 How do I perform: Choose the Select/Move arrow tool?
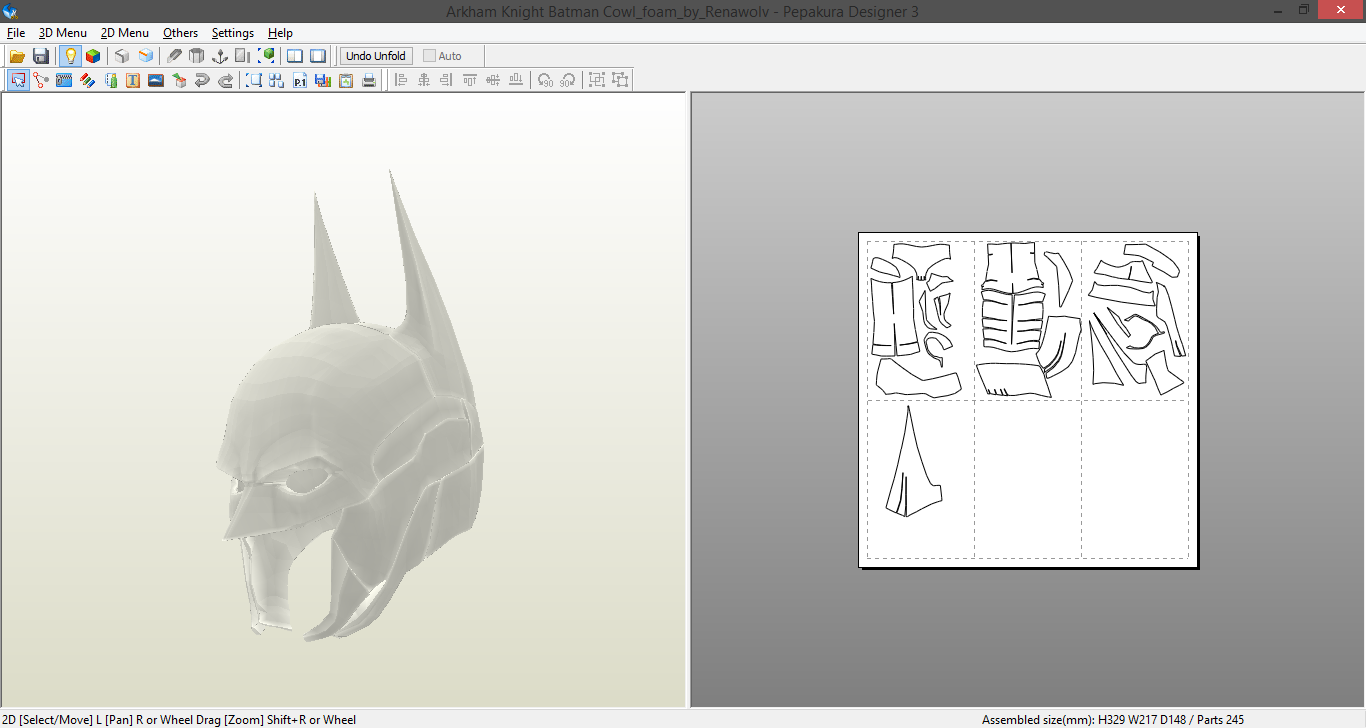pyautogui.click(x=18, y=80)
